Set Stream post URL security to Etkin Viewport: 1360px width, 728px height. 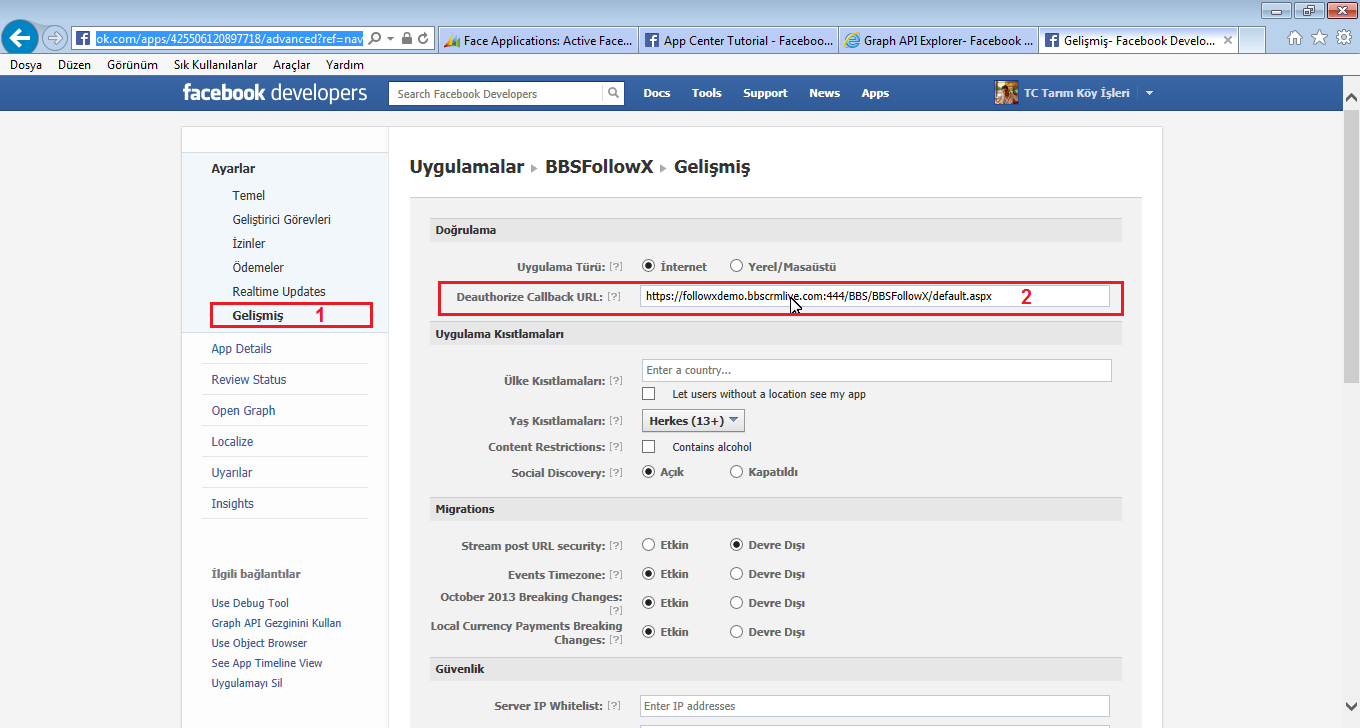click(x=649, y=545)
